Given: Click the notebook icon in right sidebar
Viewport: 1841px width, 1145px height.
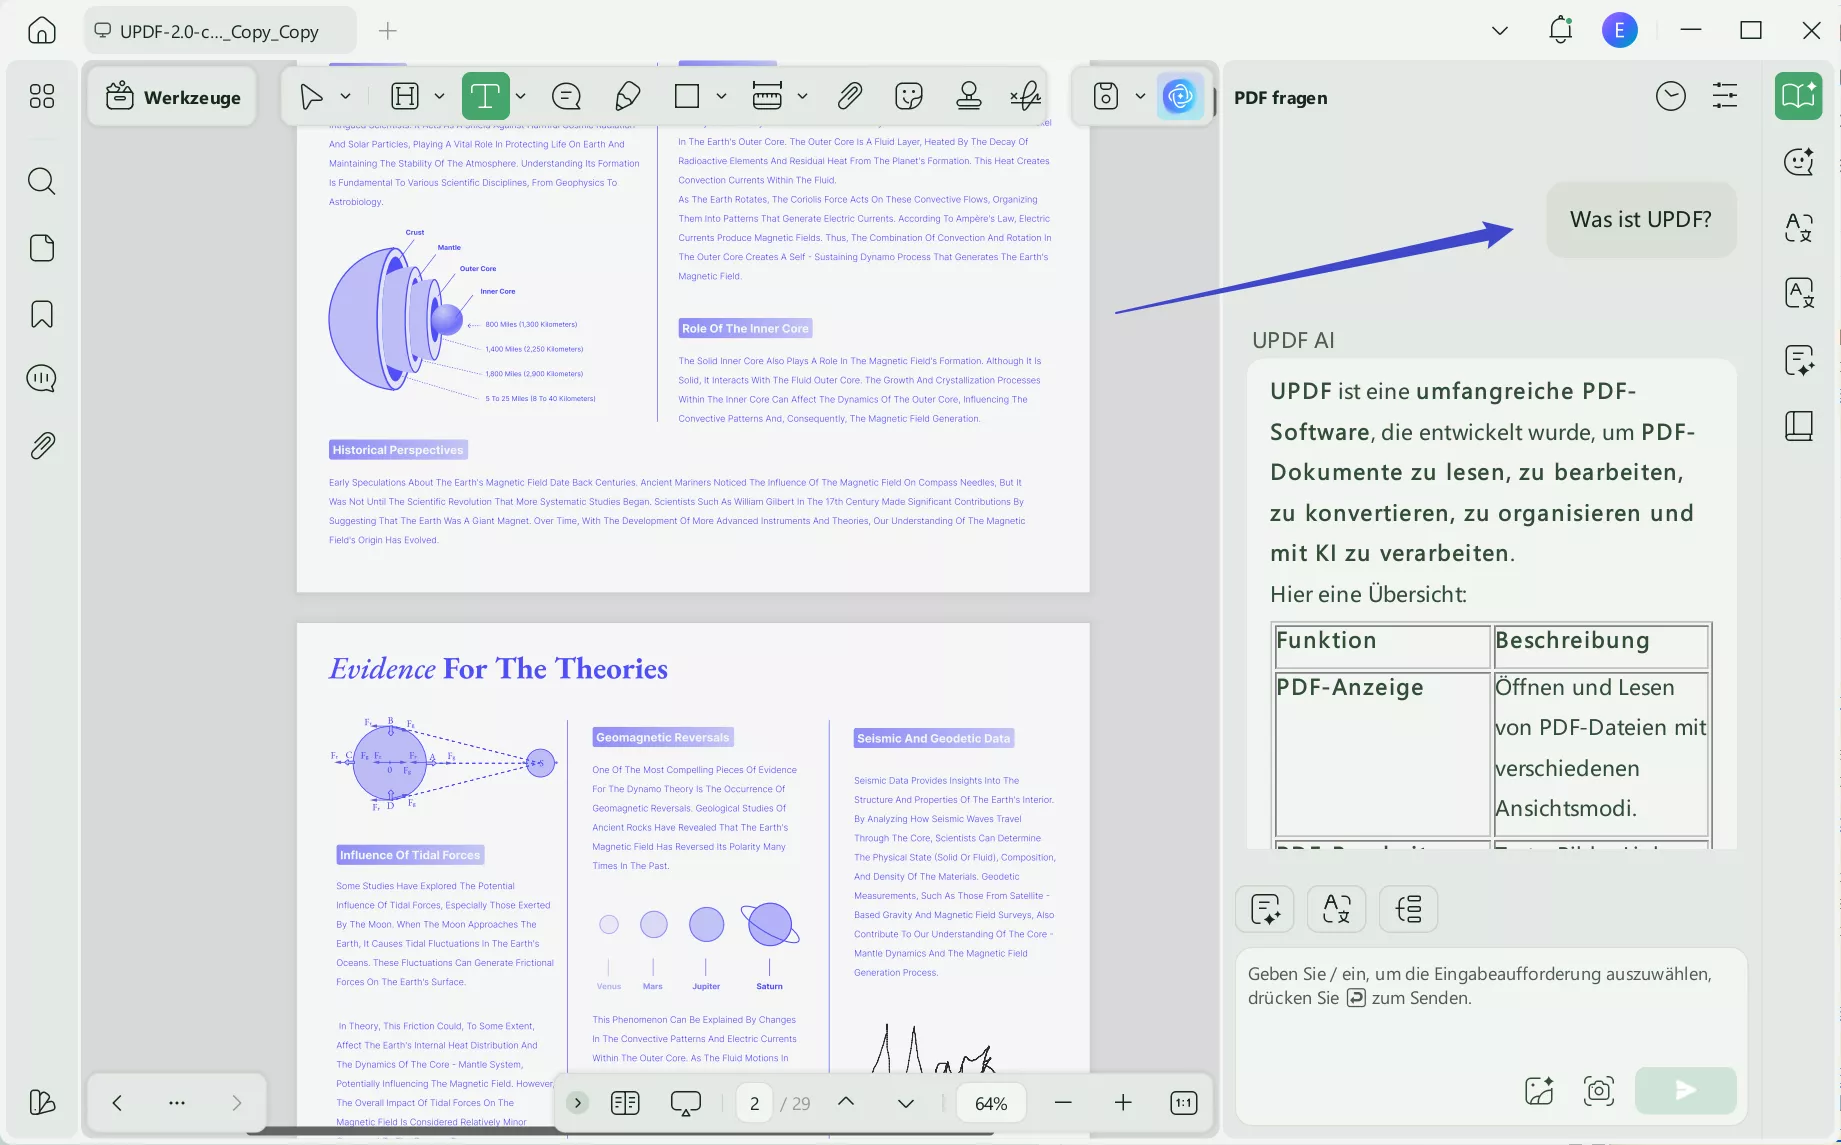Looking at the screenshot, I should pos(1799,426).
